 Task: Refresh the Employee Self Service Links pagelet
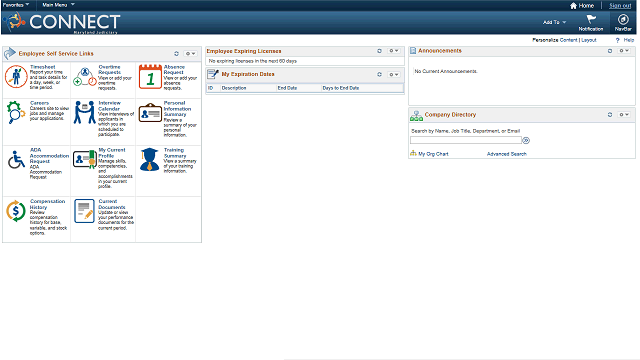(176, 53)
